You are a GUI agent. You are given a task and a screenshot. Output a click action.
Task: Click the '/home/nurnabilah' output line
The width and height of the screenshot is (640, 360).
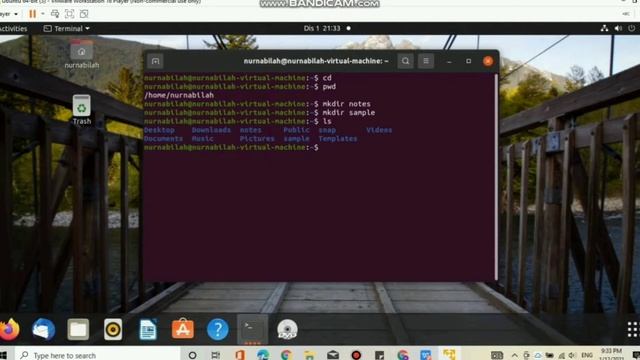(x=179, y=95)
